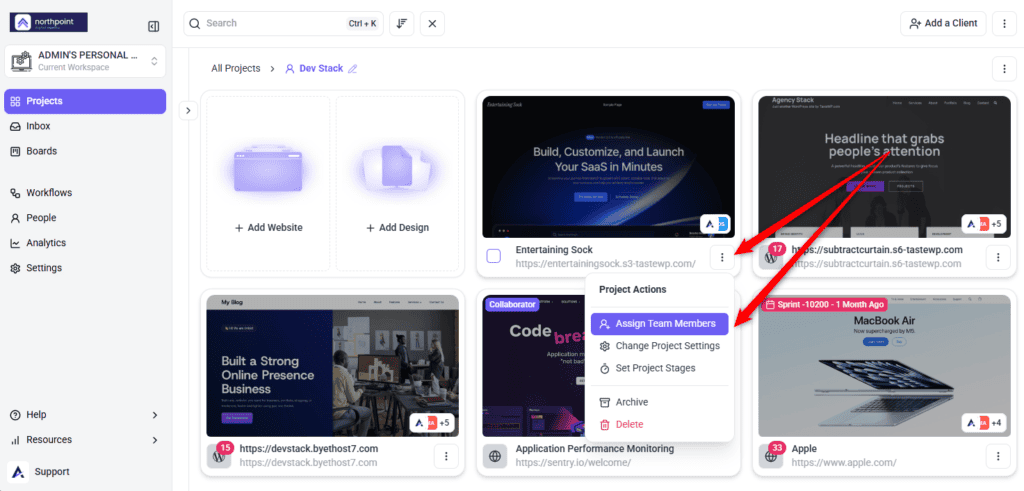Click the Dev Stack breadcrumb

(x=321, y=68)
